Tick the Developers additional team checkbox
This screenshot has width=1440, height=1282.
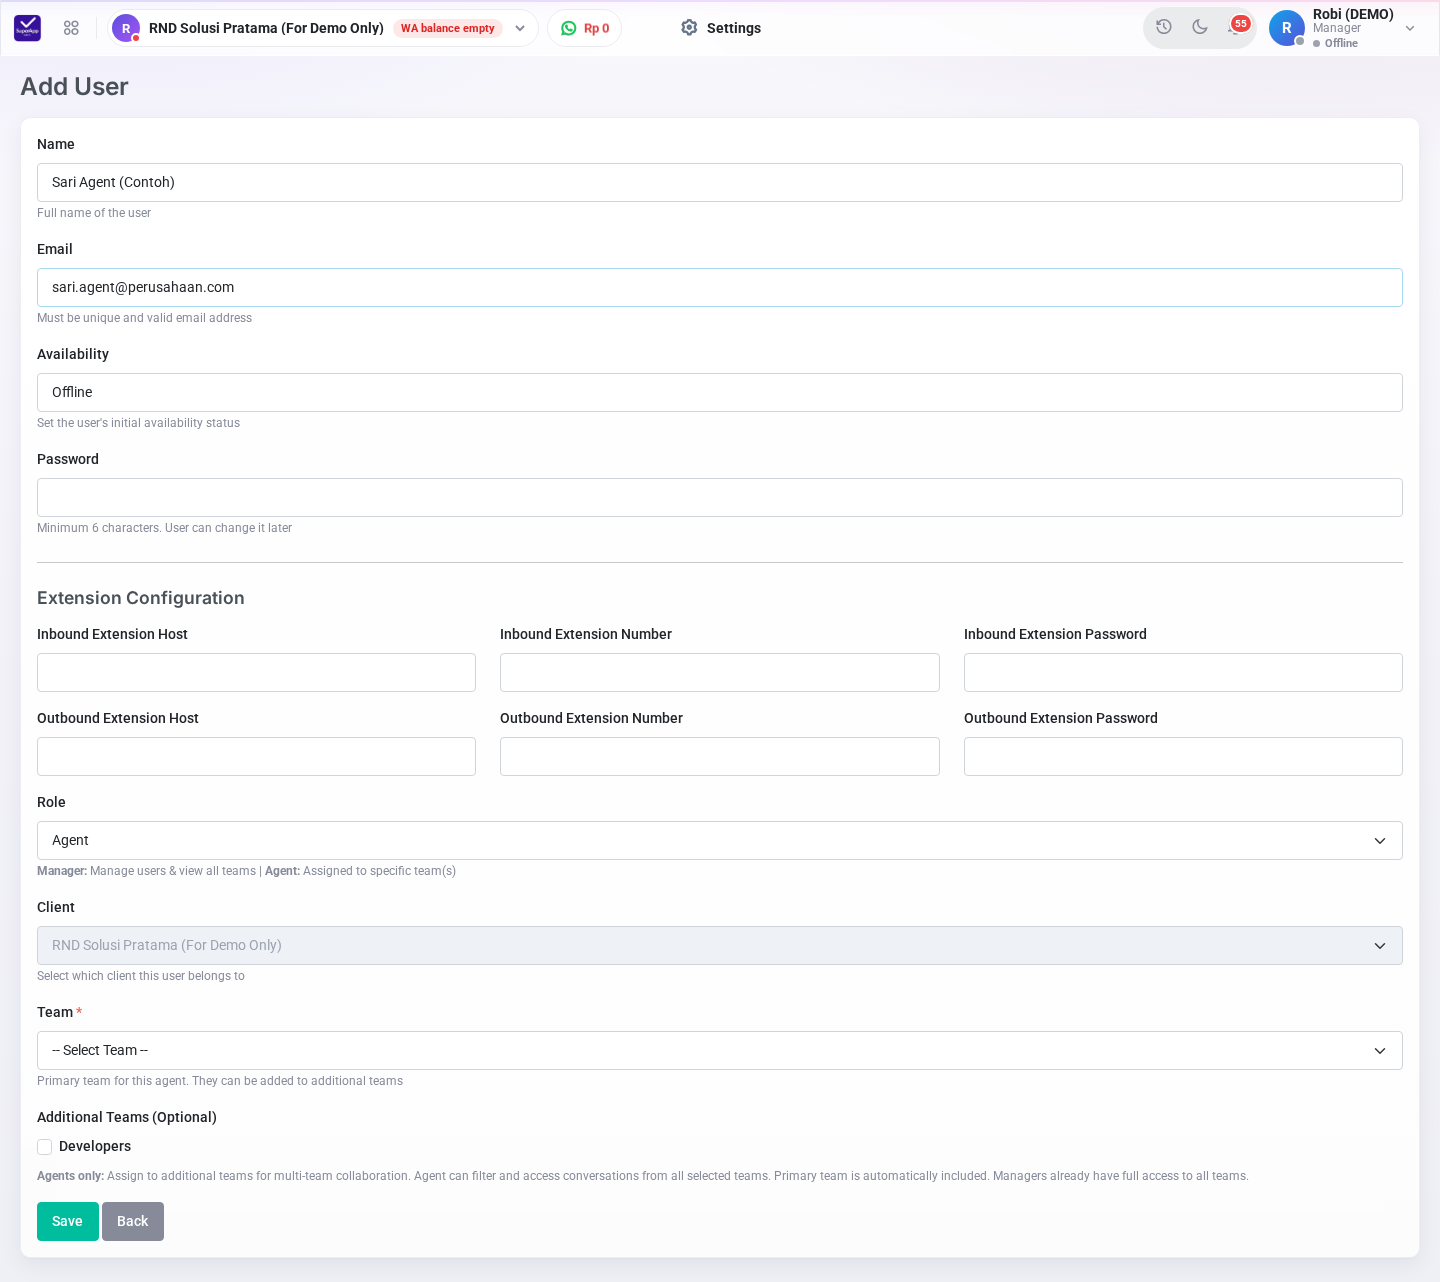pos(45,1147)
